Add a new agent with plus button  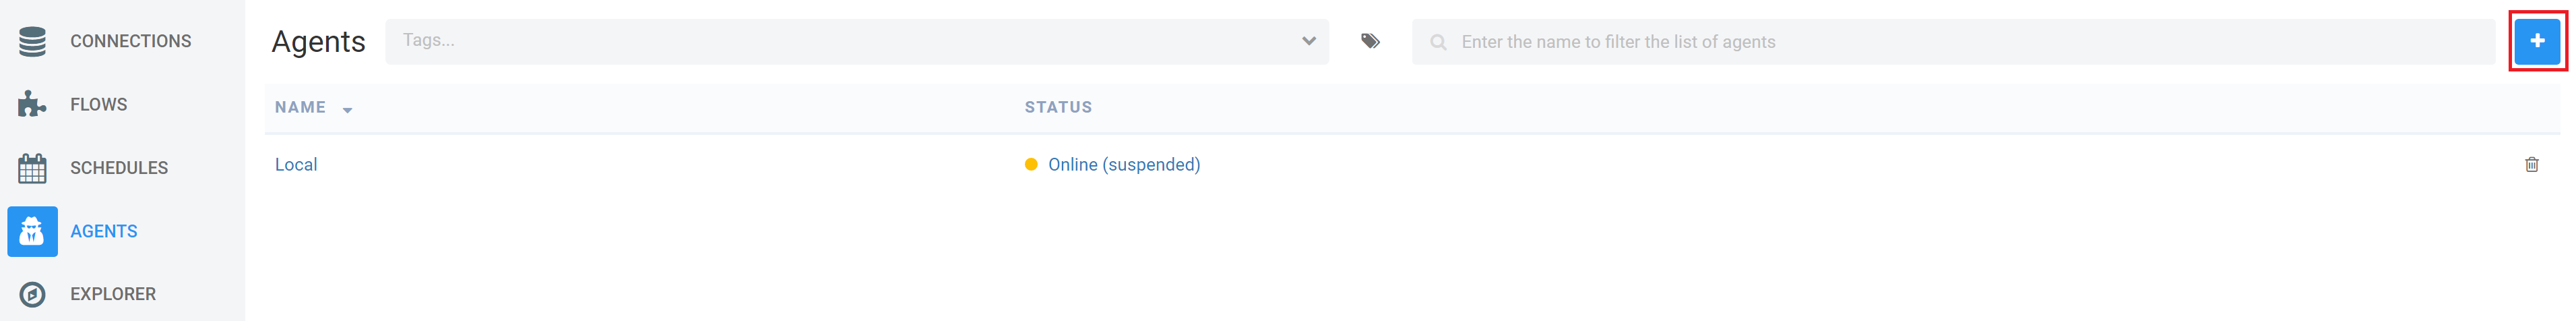tap(2537, 41)
